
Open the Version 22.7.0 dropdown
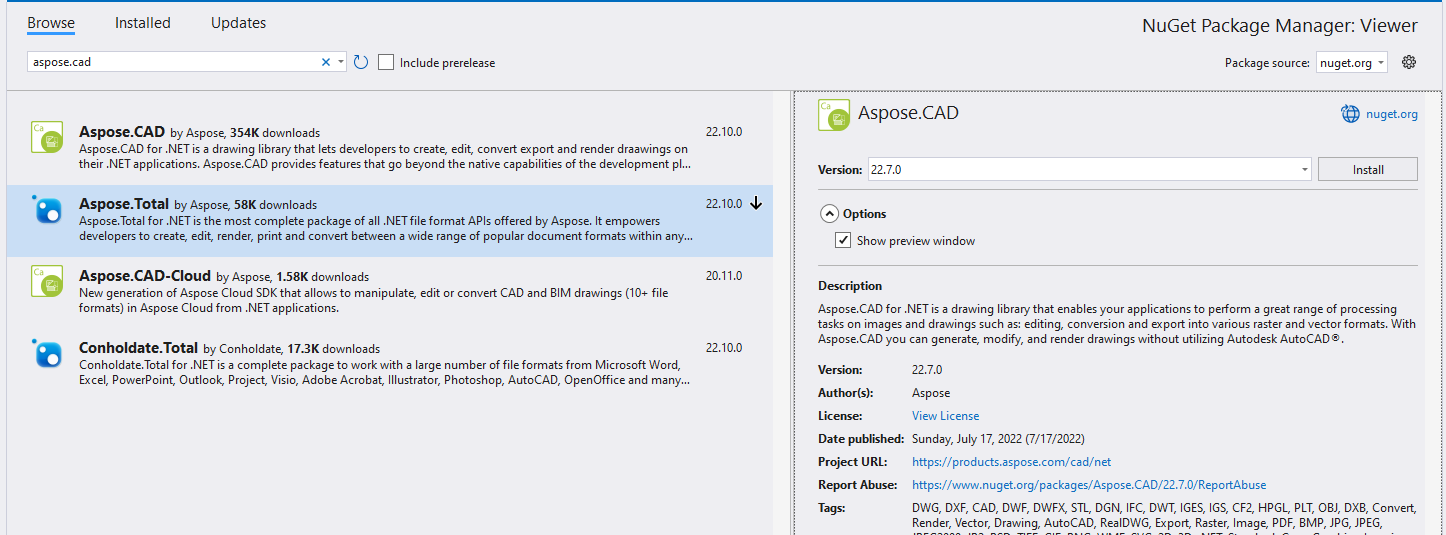(1305, 170)
